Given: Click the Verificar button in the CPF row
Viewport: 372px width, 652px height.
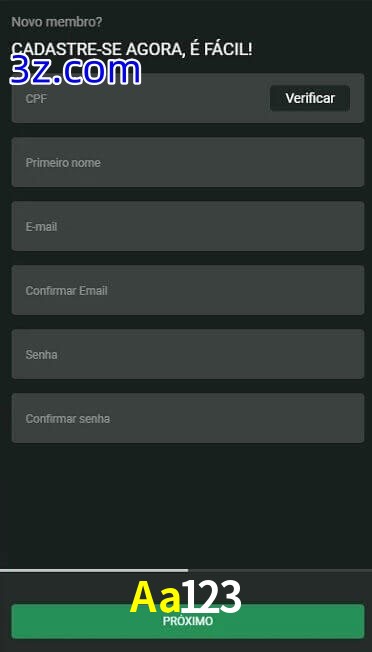Looking at the screenshot, I should pos(310,98).
